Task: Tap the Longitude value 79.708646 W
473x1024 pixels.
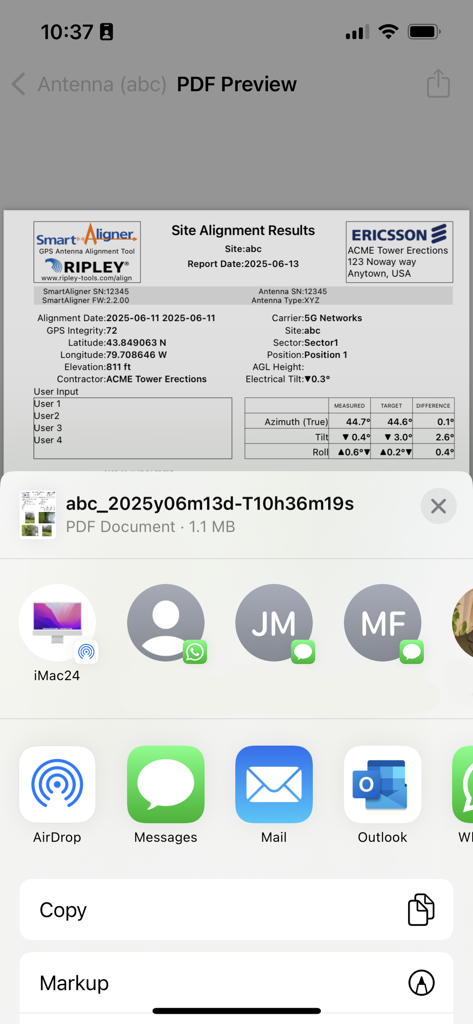Action: pos(136,355)
